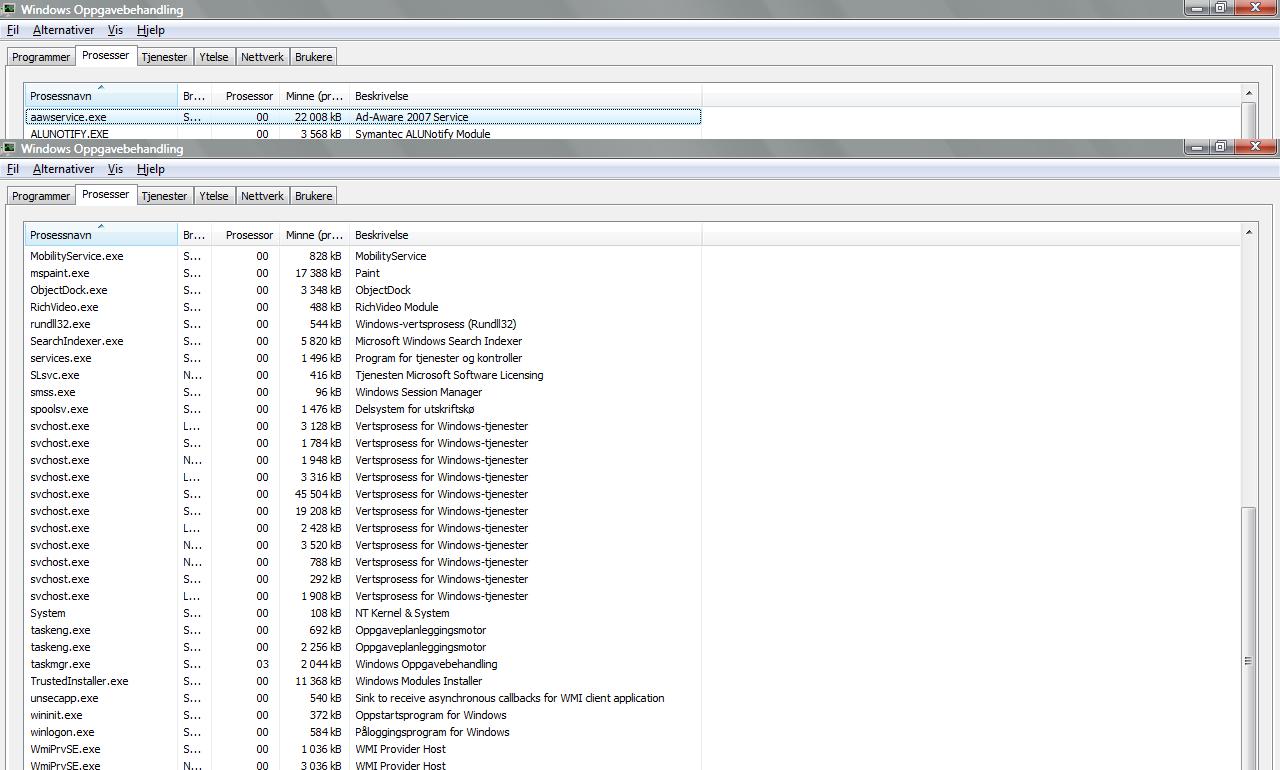Select the taskeng.exe row using 2 256 kB

point(363,647)
